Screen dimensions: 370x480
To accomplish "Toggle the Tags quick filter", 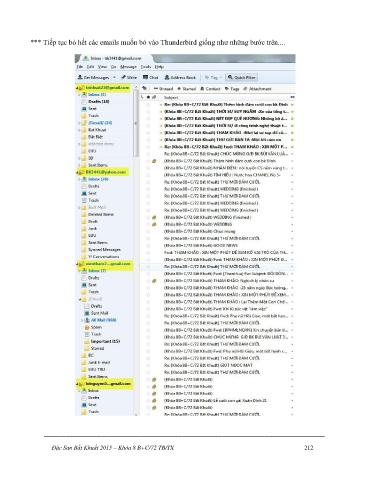I will click(x=232, y=89).
